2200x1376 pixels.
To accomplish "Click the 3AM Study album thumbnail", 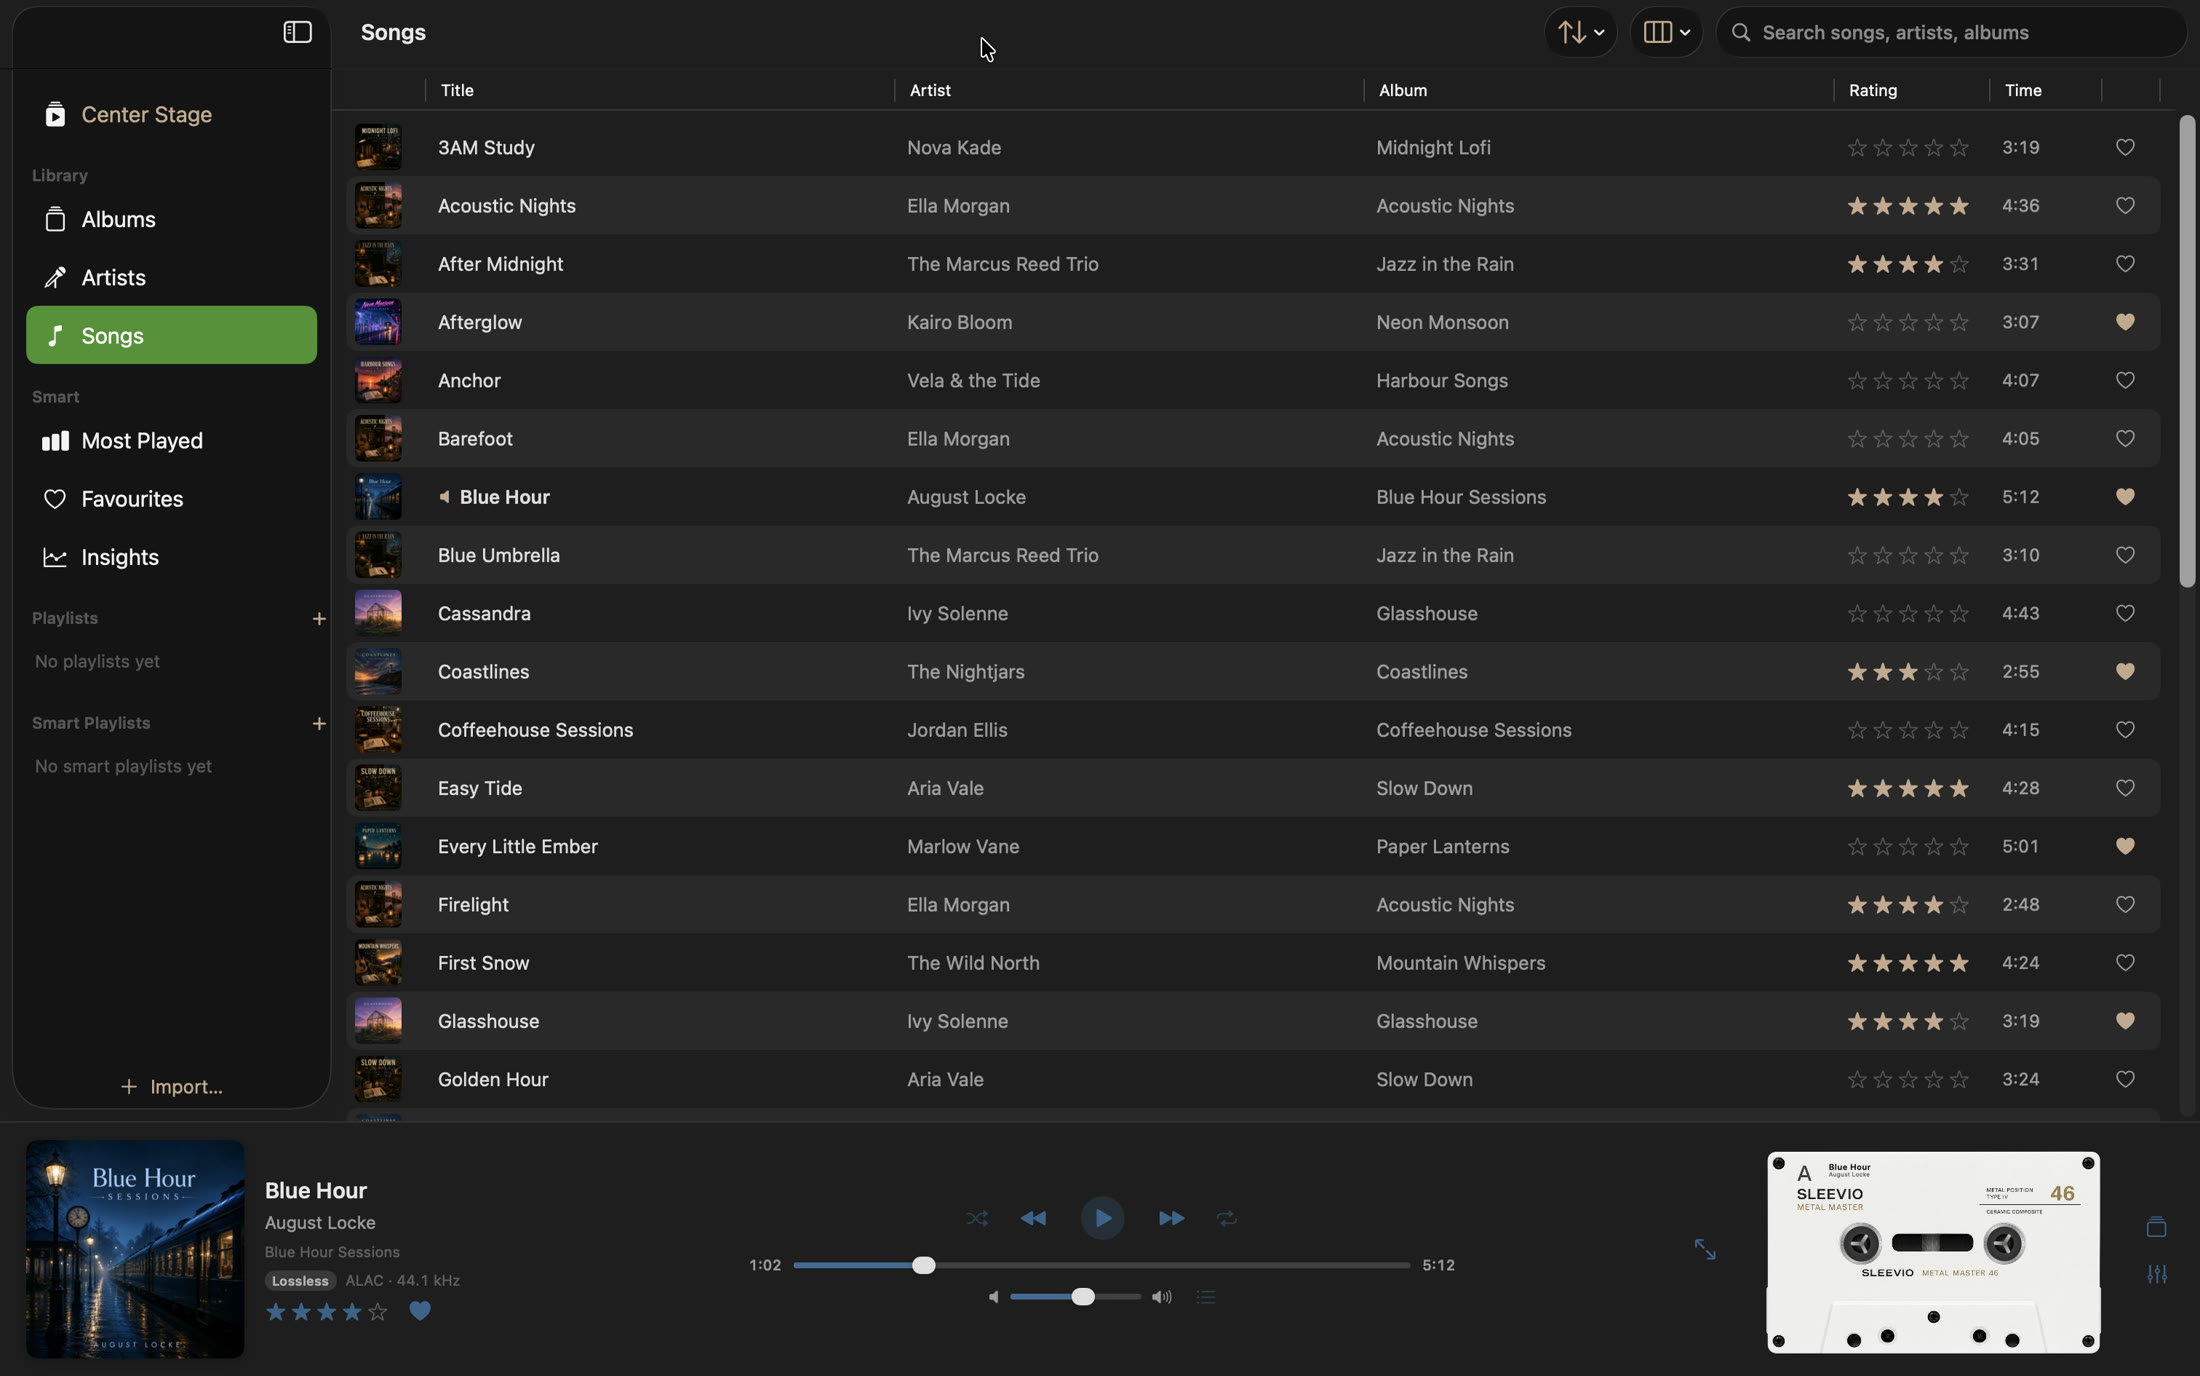I will click(378, 148).
